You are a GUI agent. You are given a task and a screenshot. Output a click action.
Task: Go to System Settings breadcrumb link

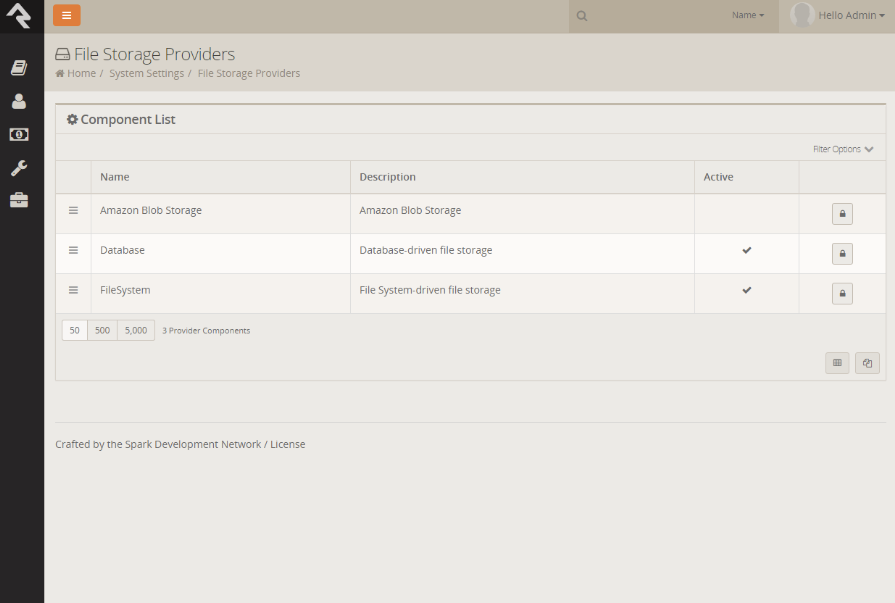click(146, 74)
